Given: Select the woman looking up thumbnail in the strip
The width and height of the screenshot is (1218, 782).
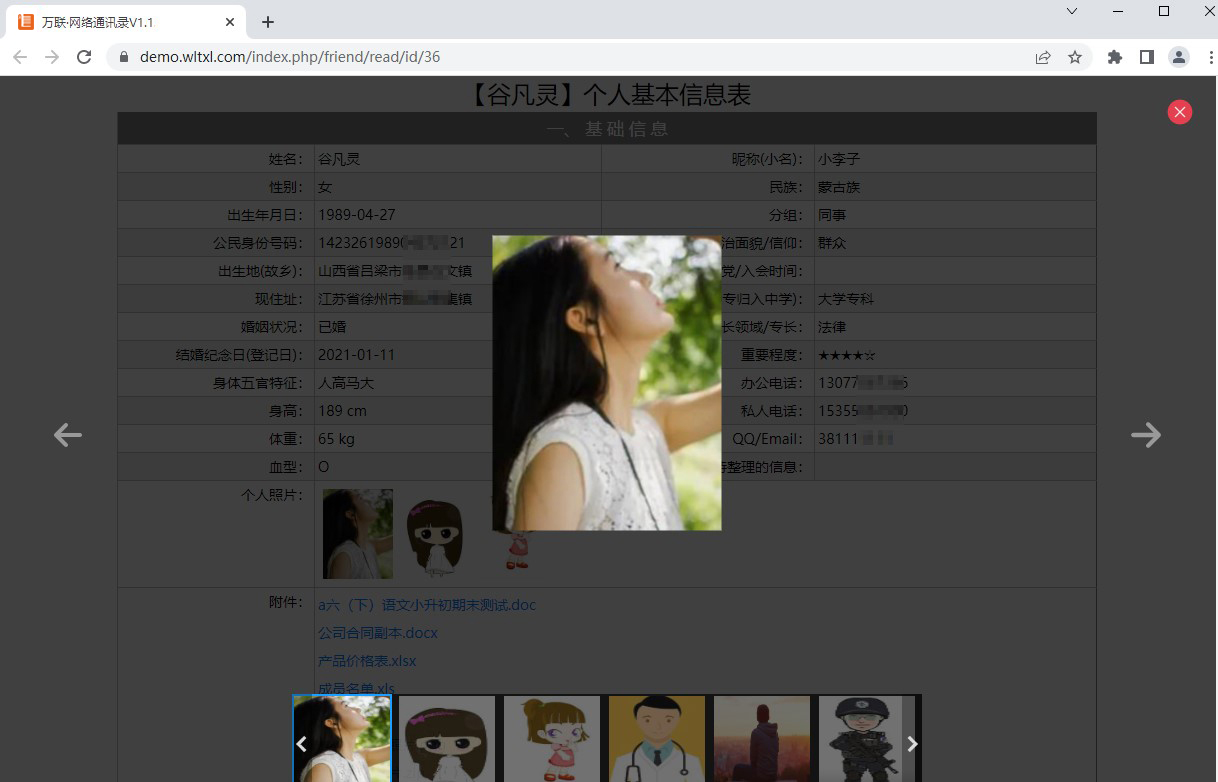Looking at the screenshot, I should coord(342,739).
